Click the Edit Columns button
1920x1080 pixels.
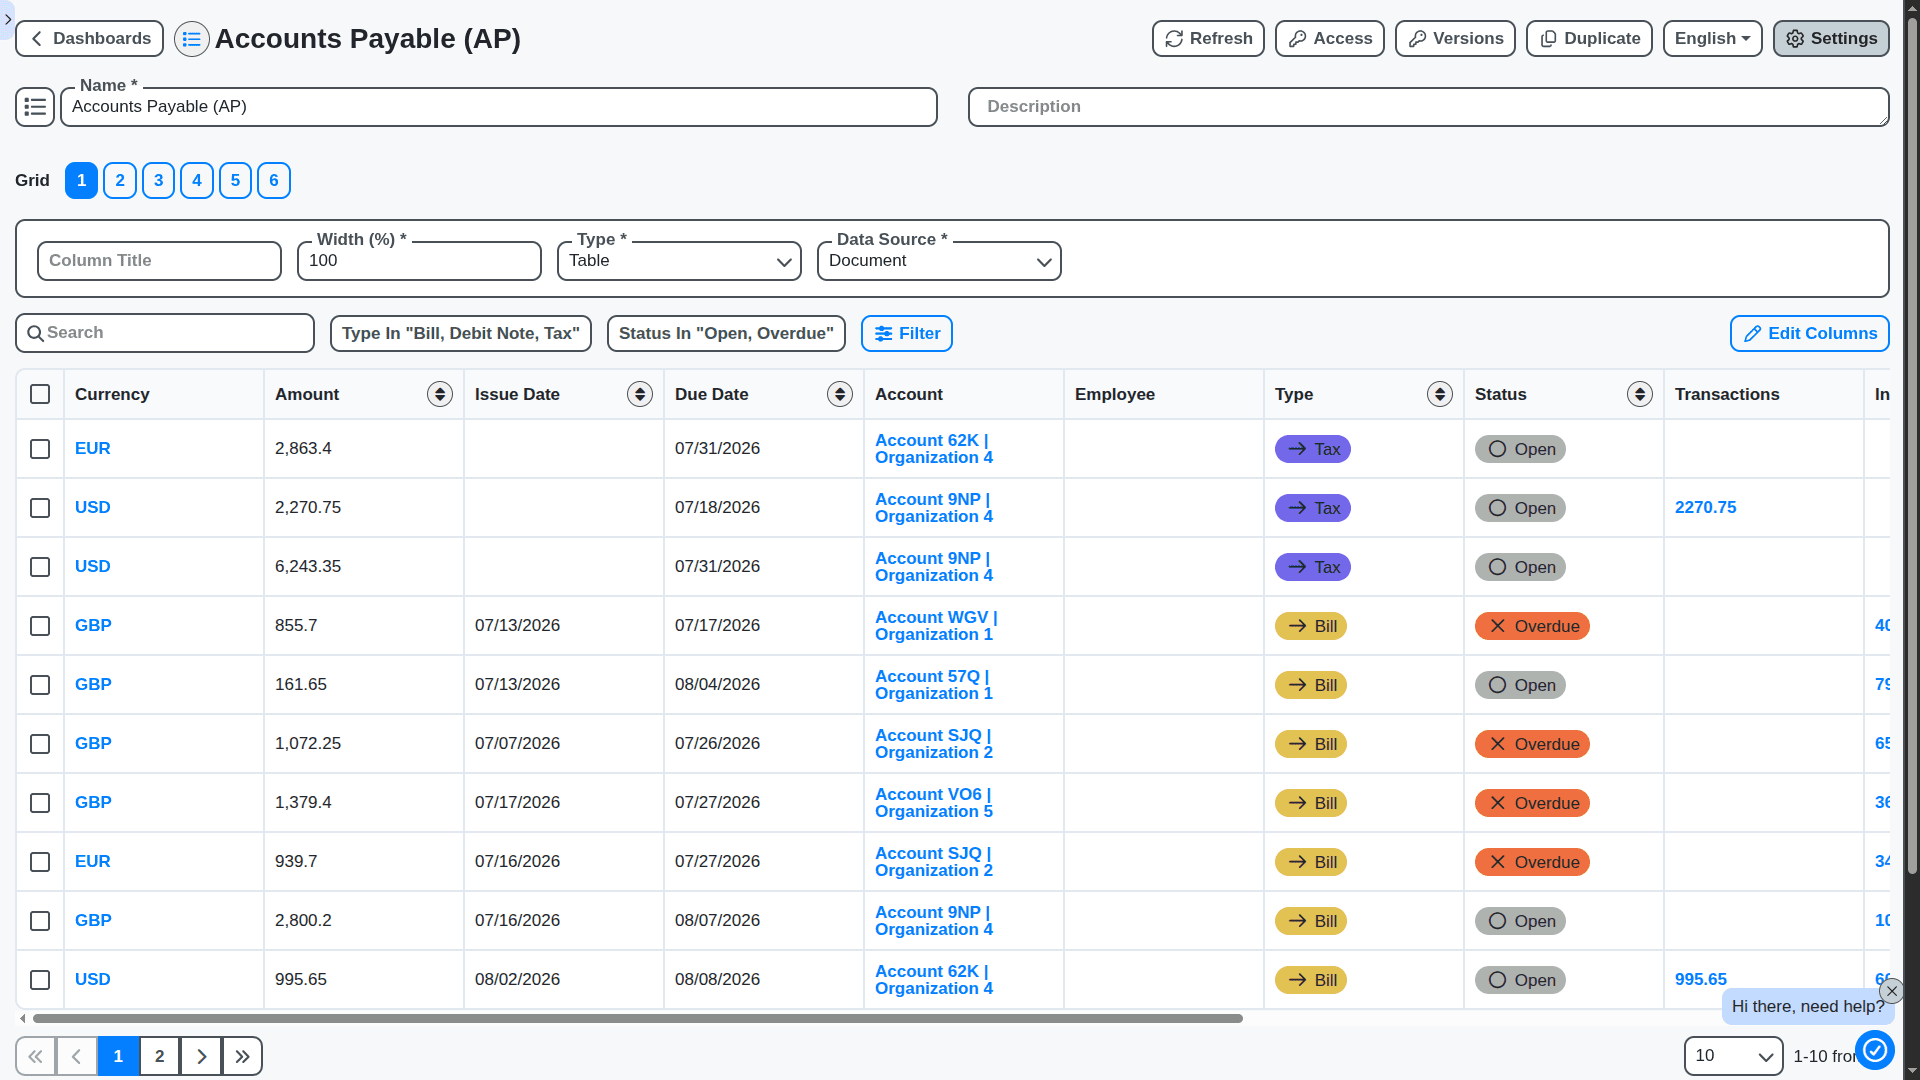tap(1809, 334)
